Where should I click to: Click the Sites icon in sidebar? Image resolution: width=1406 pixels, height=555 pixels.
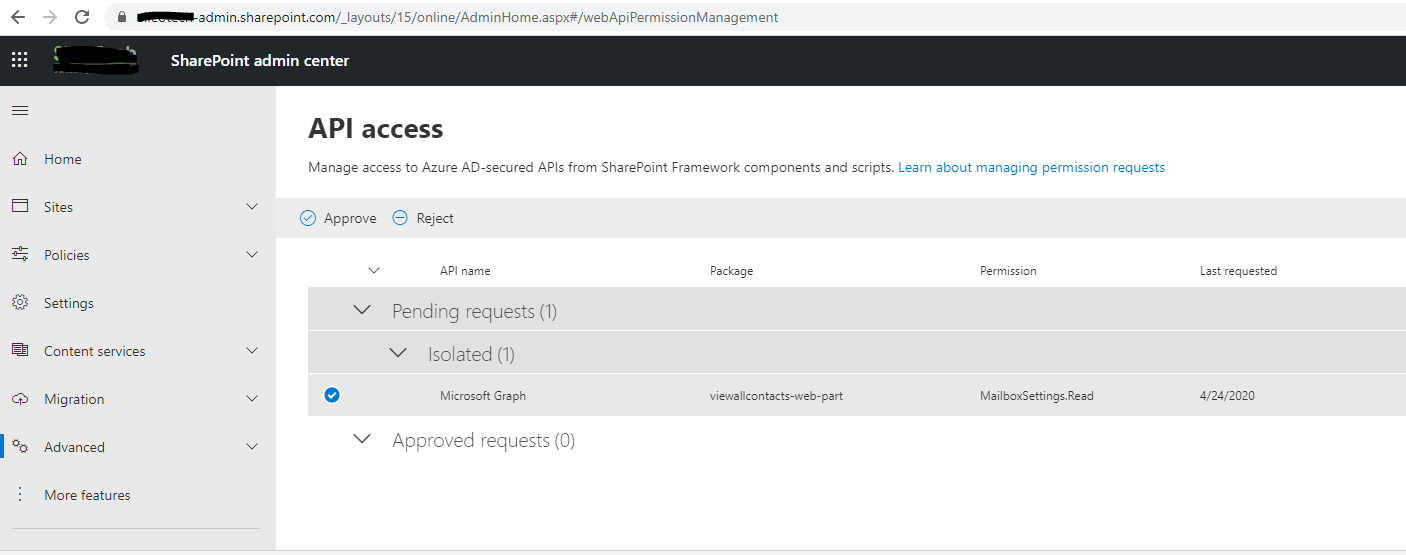coord(20,206)
